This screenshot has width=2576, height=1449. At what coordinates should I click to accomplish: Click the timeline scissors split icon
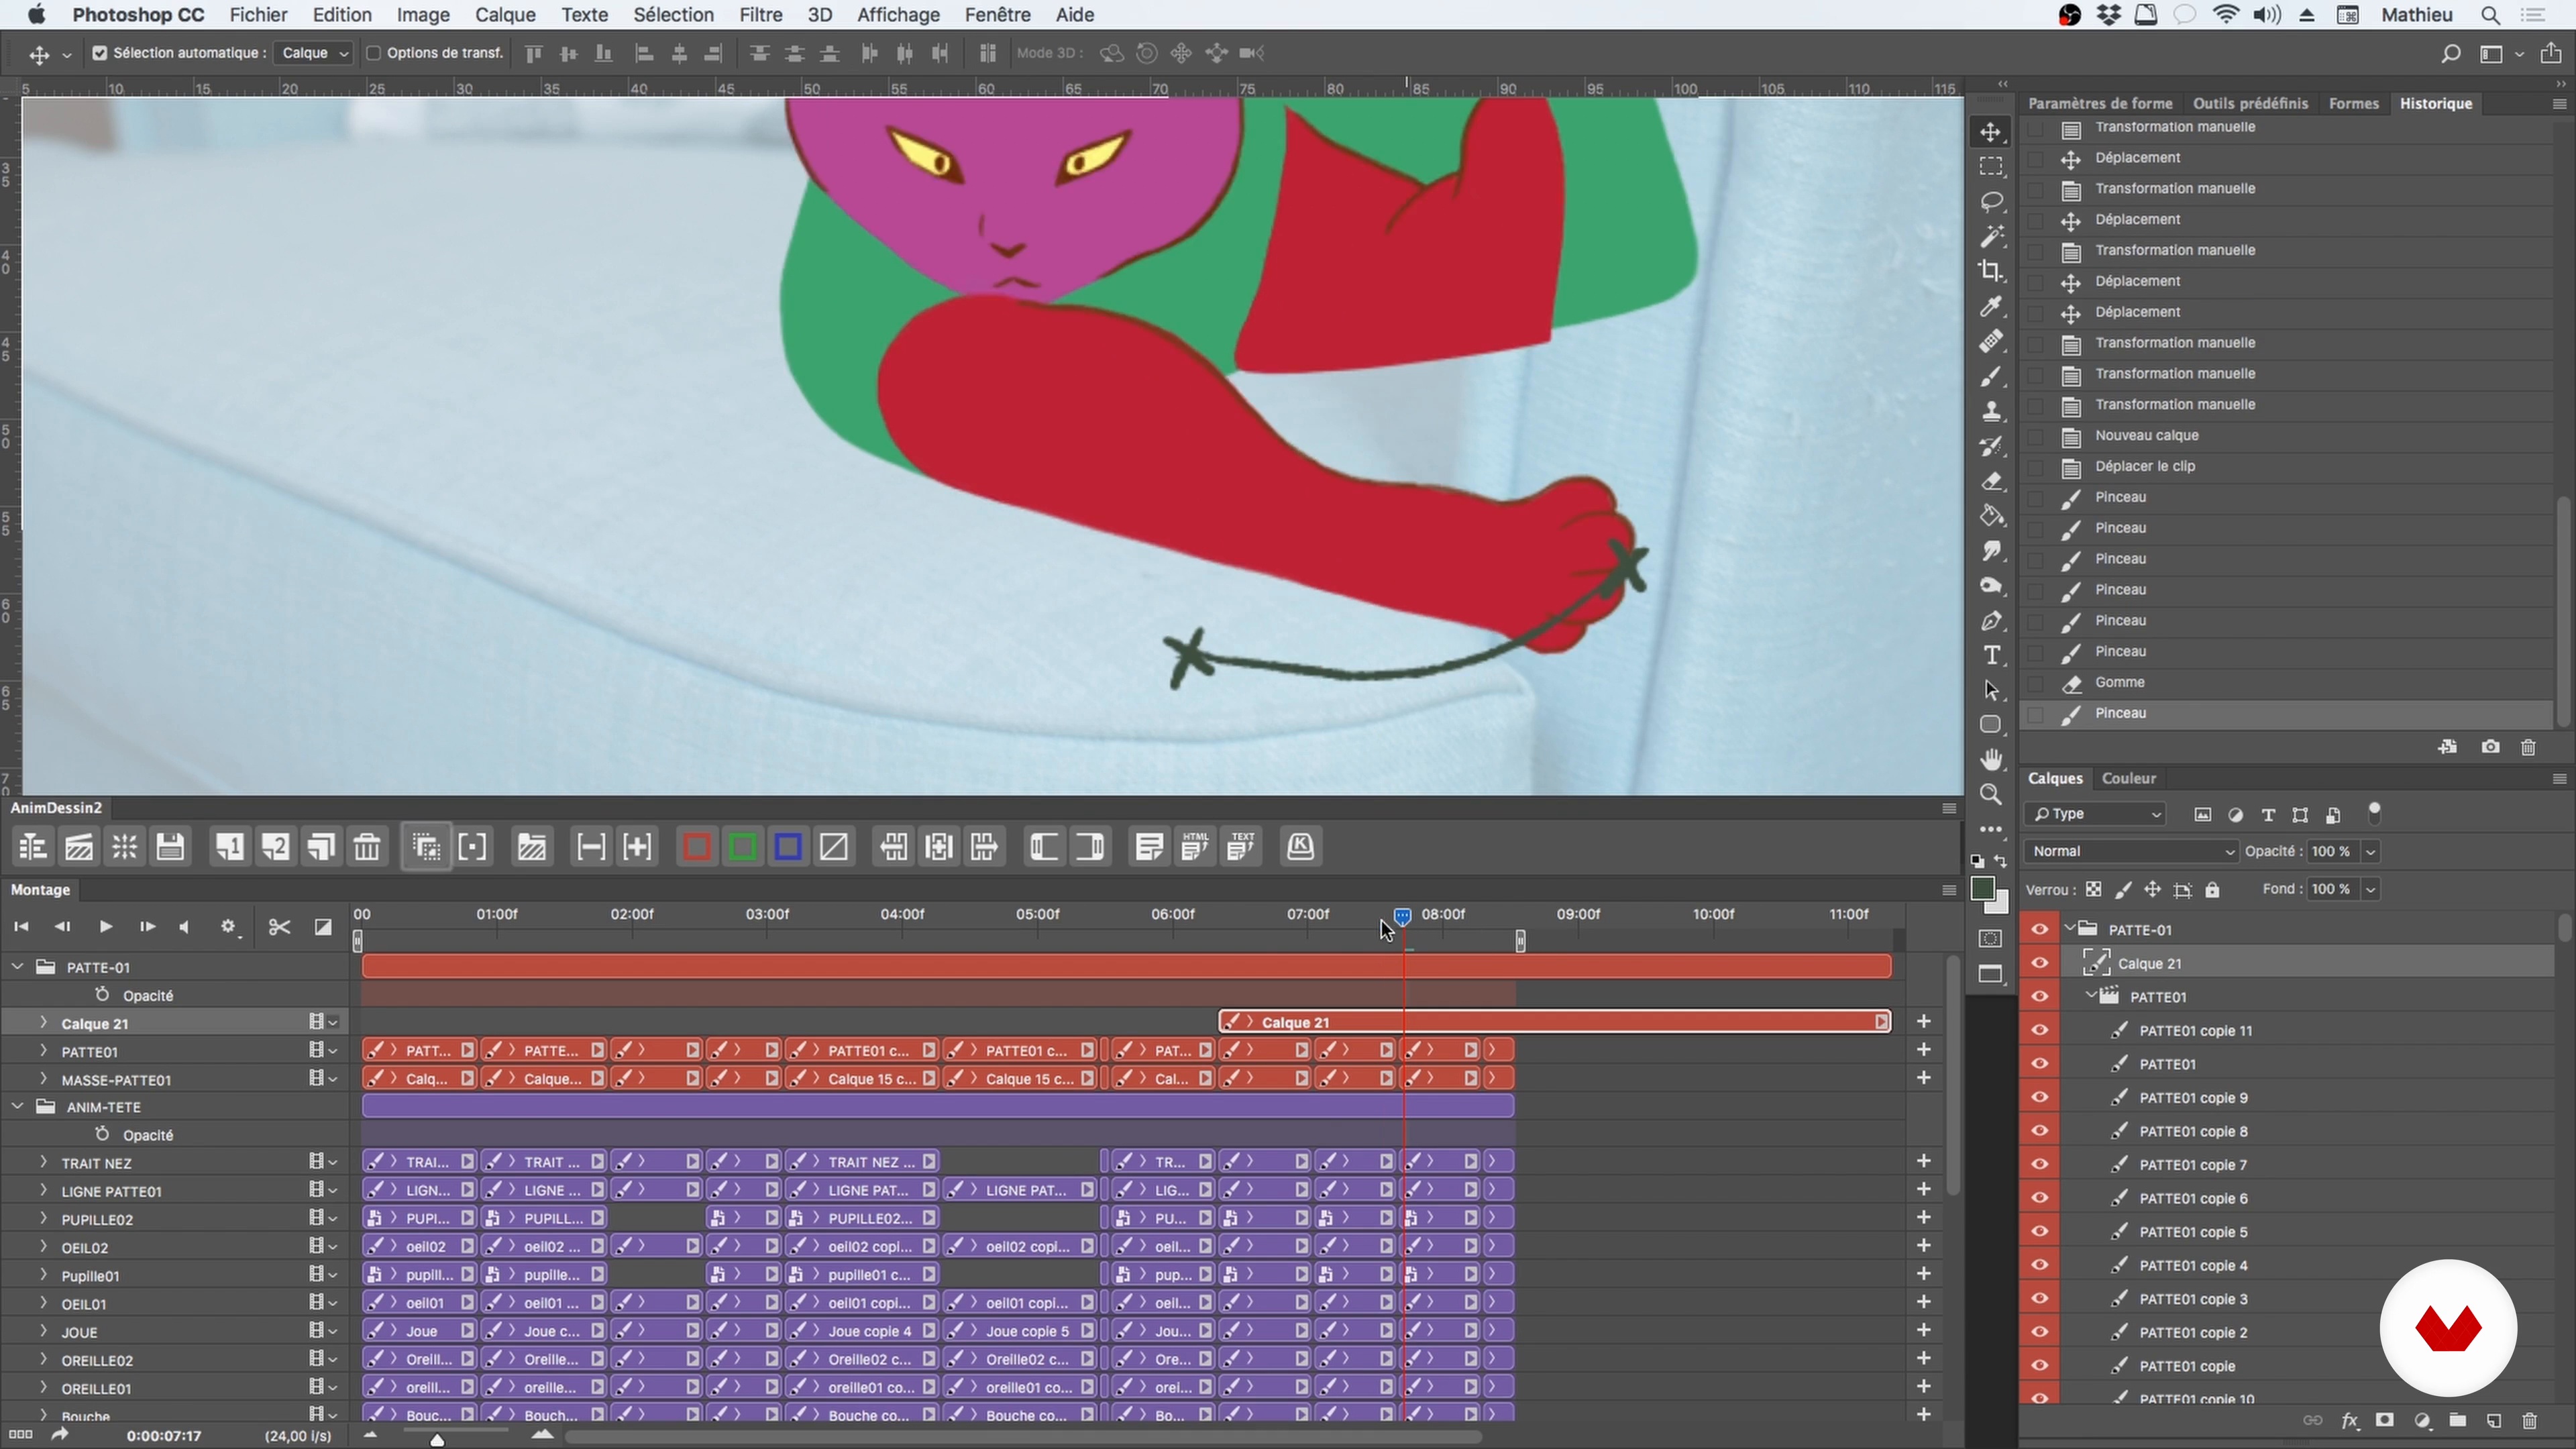[x=279, y=927]
